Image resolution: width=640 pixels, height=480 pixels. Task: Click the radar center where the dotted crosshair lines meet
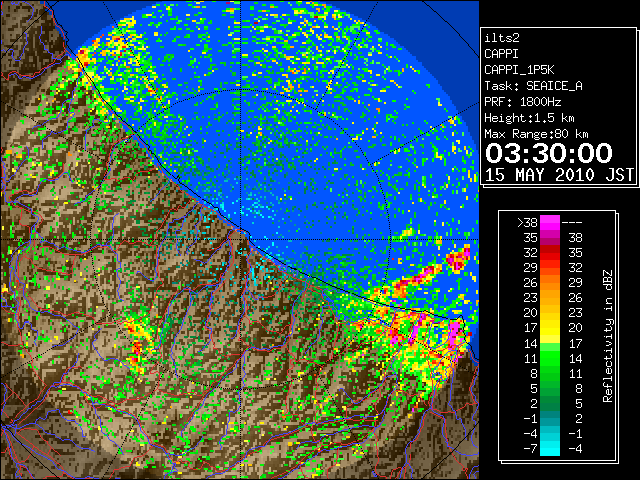pyautogui.click(x=241, y=240)
